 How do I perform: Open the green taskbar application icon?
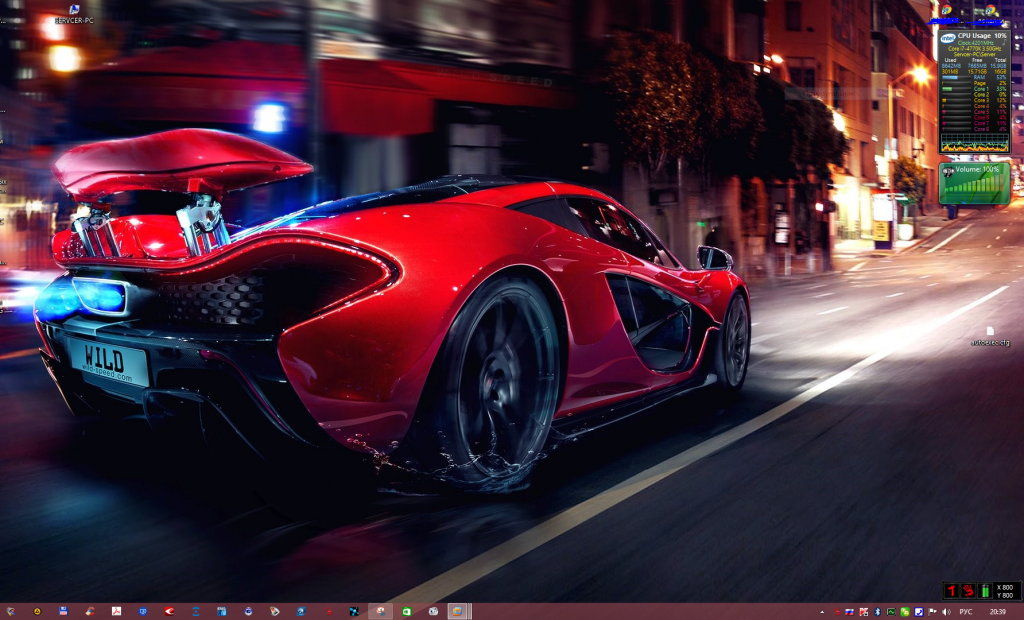pos(407,611)
